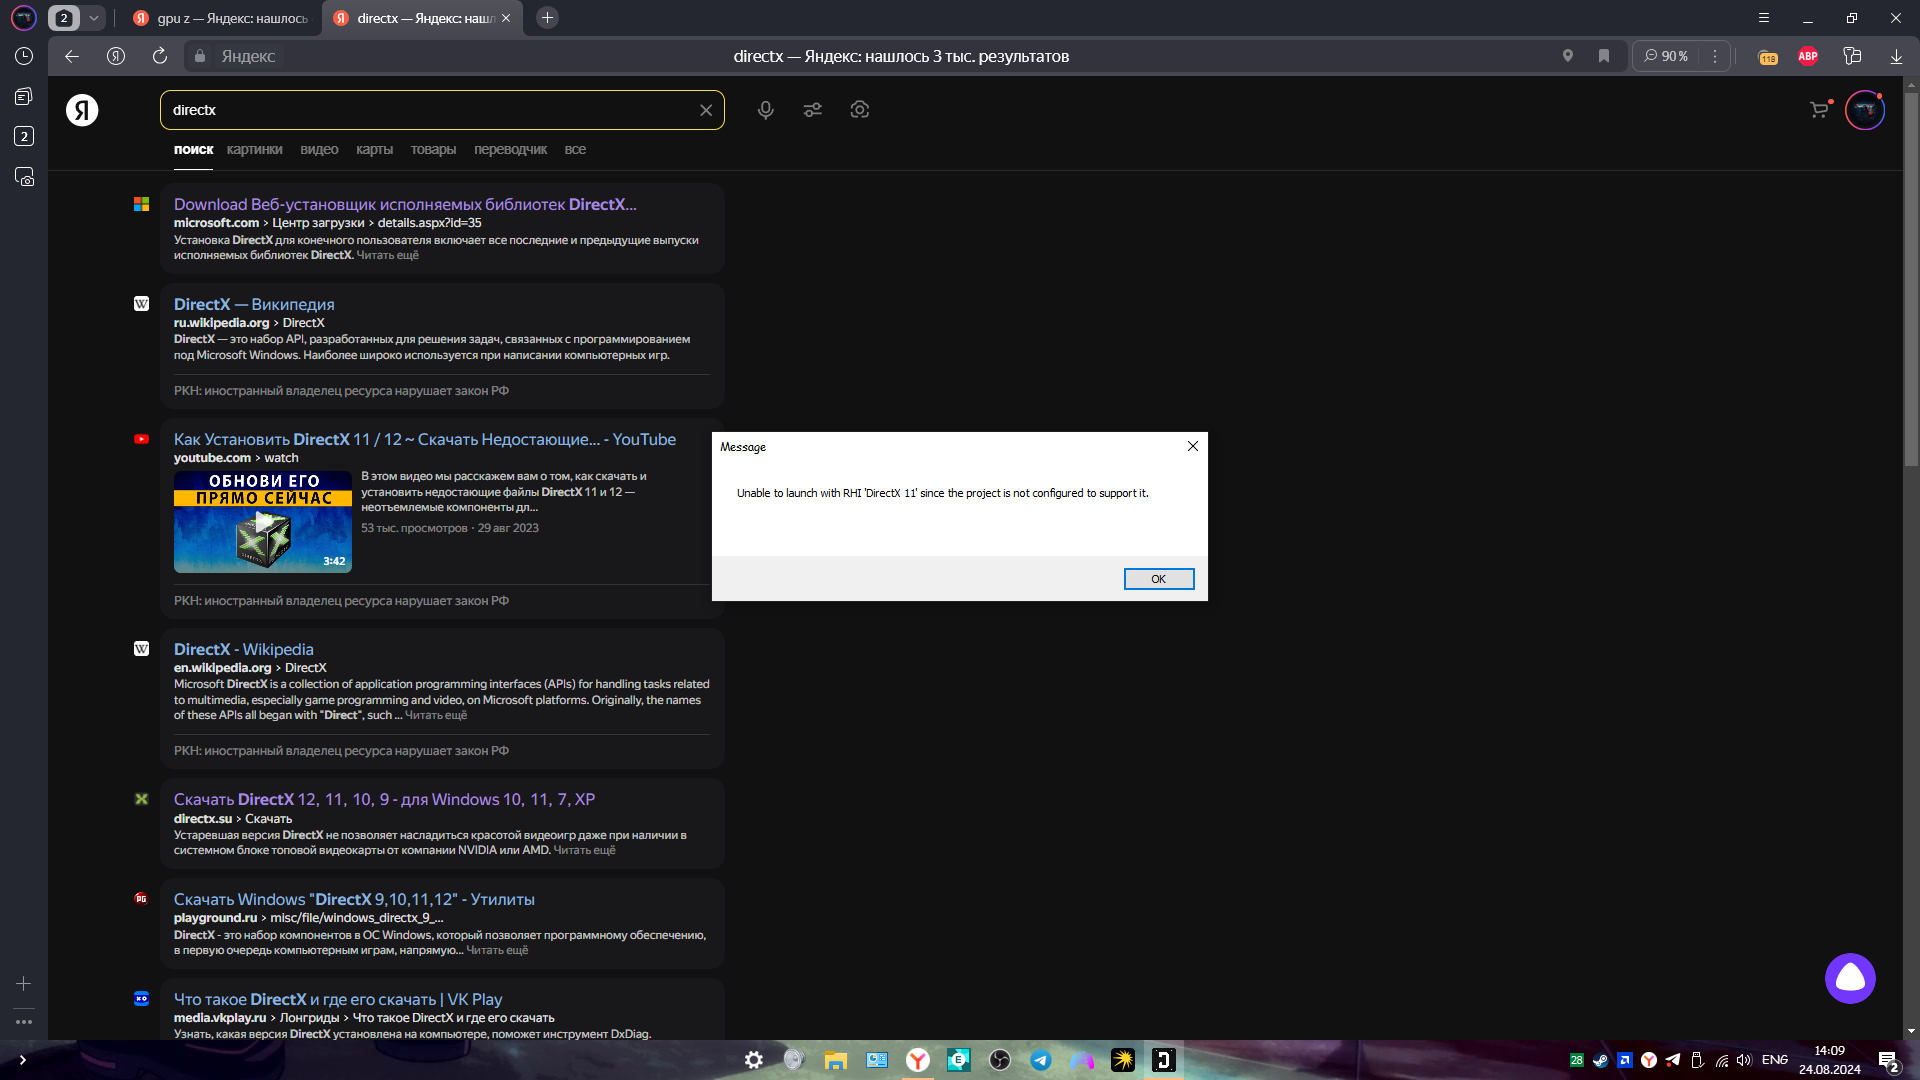The width and height of the screenshot is (1920, 1080).
Task: Switch to the картинки search tab
Action: (x=253, y=149)
